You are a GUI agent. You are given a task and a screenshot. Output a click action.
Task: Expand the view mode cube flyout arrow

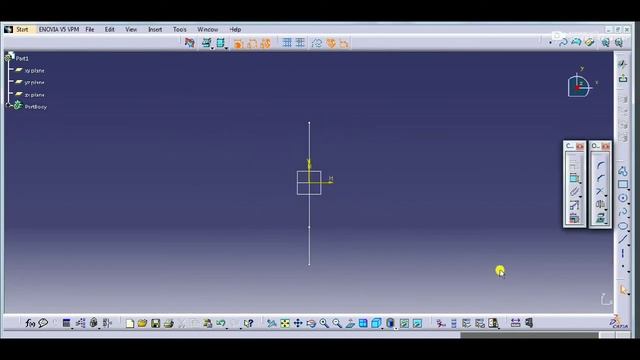[382, 329]
